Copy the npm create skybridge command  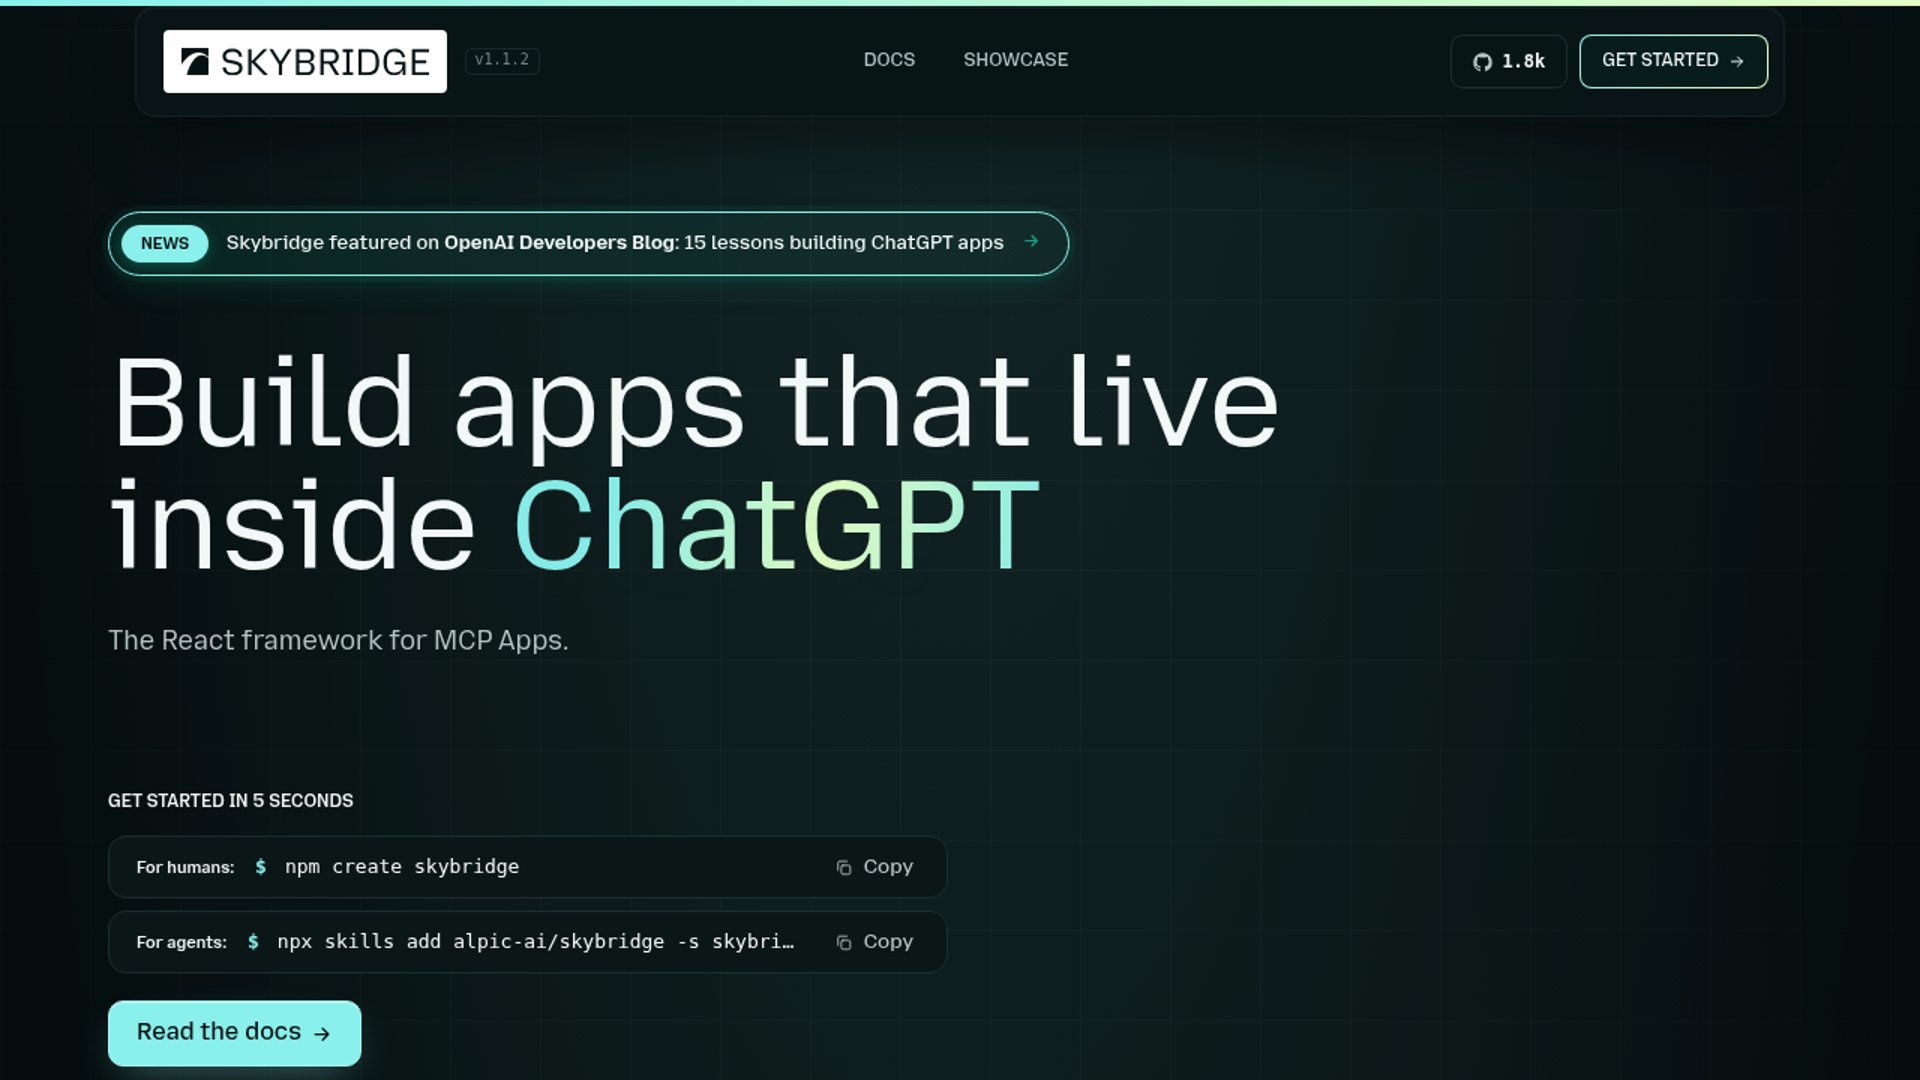875,867
